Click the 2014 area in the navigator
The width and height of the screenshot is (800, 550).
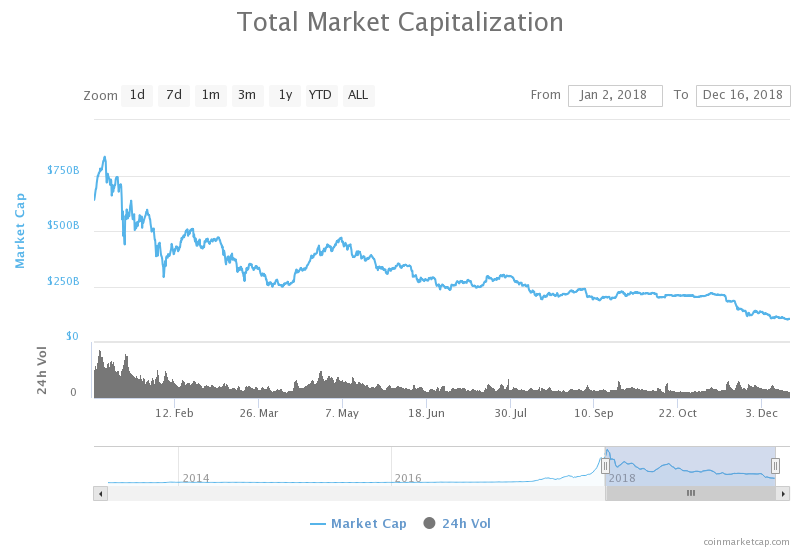[196, 478]
